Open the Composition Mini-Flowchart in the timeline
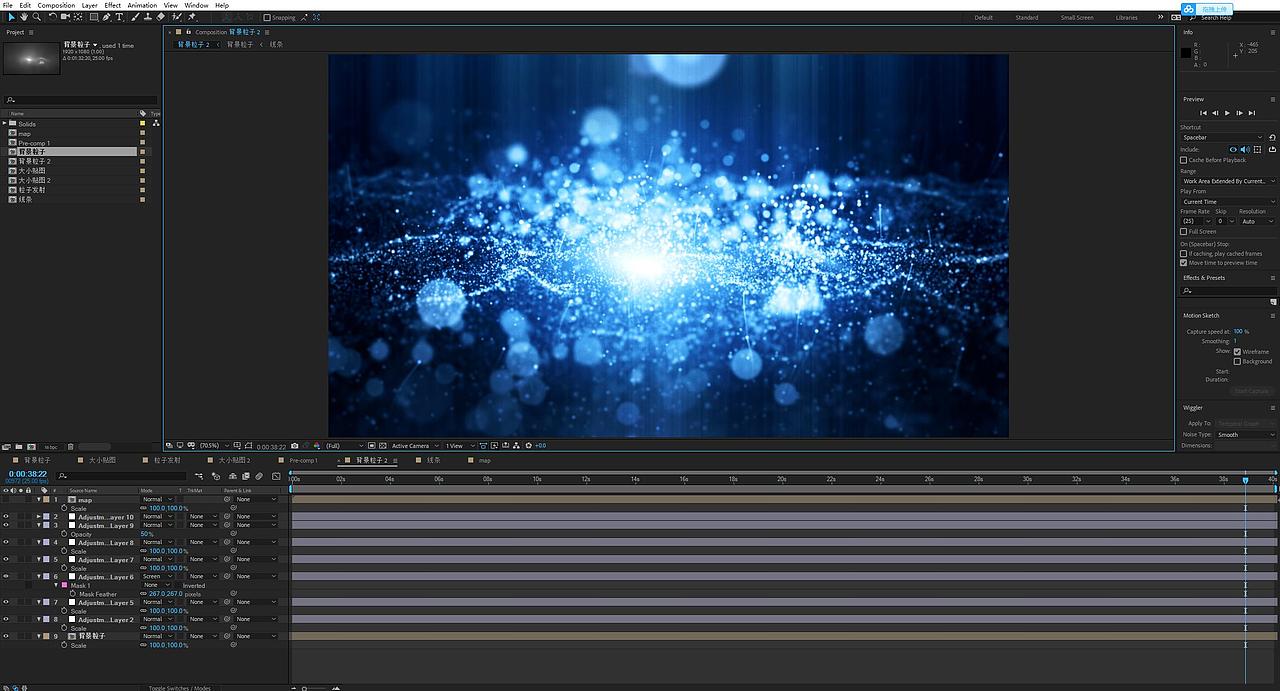 [198, 476]
